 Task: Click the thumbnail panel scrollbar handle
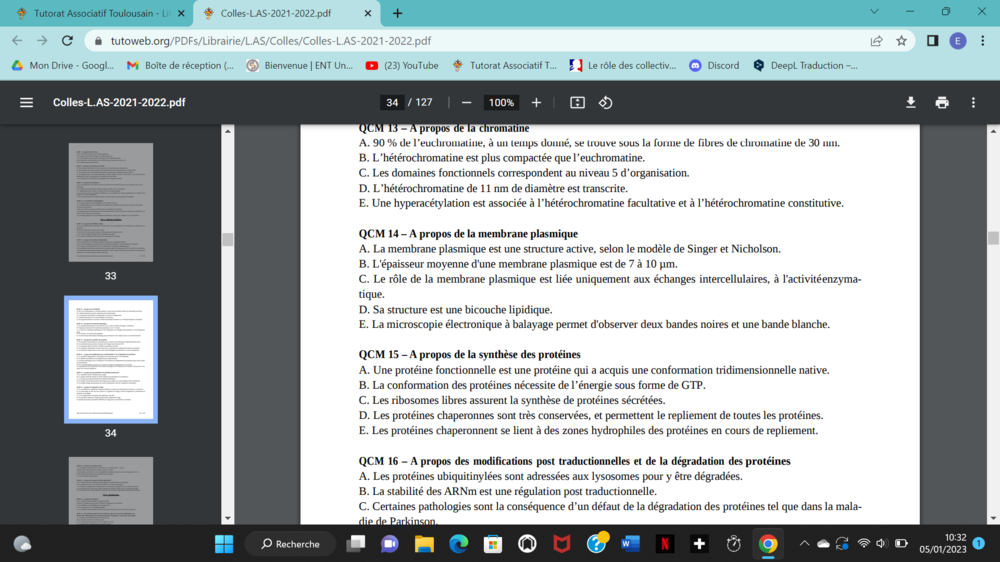click(228, 239)
